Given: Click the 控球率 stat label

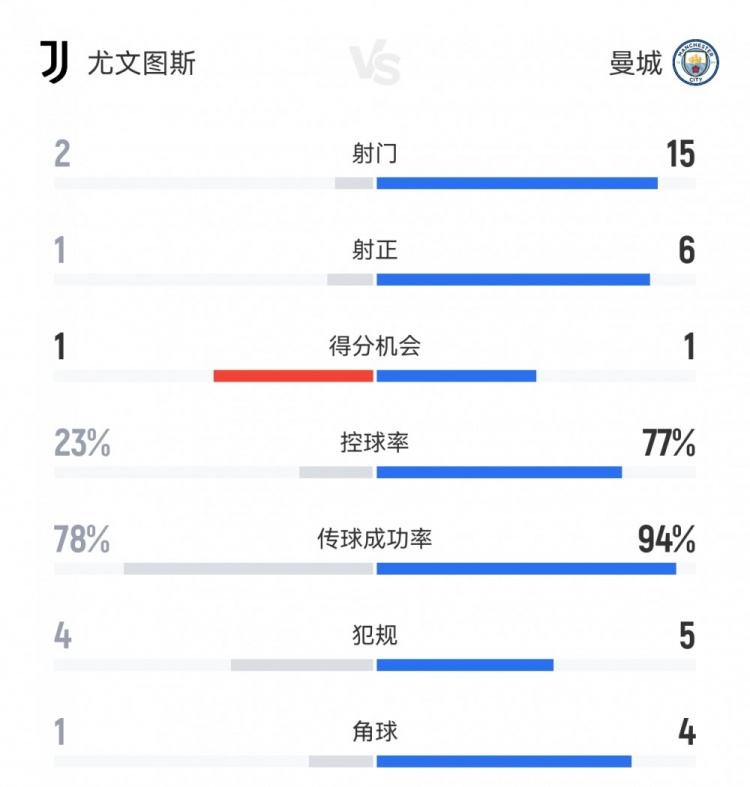Looking at the screenshot, I should (x=375, y=442).
